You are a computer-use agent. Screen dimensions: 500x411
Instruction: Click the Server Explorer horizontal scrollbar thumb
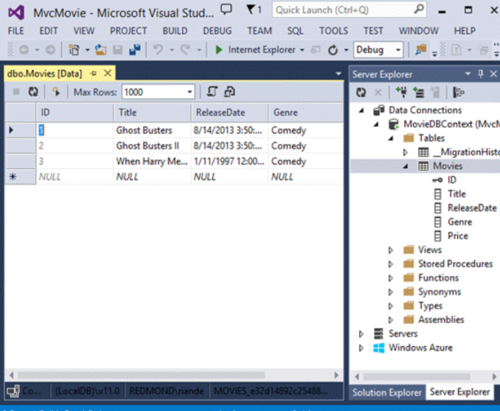[x=417, y=377]
